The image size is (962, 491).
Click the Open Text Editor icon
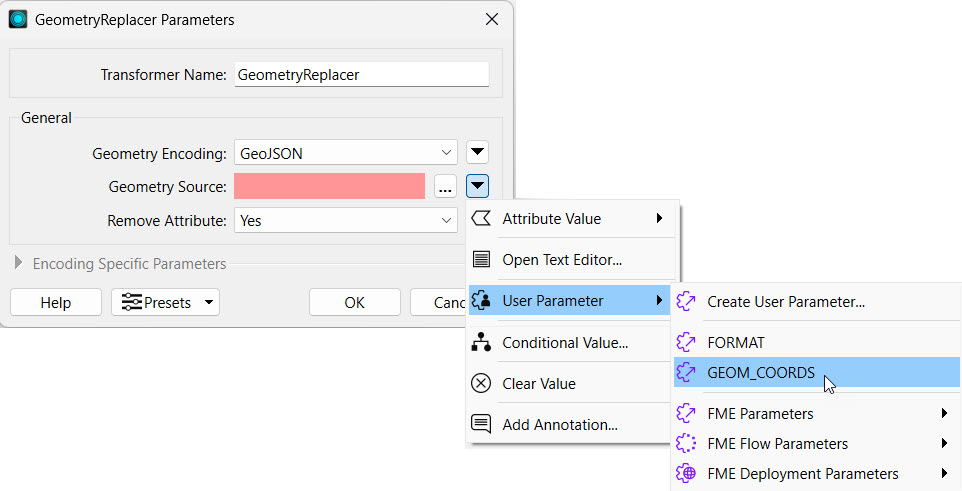click(481, 260)
